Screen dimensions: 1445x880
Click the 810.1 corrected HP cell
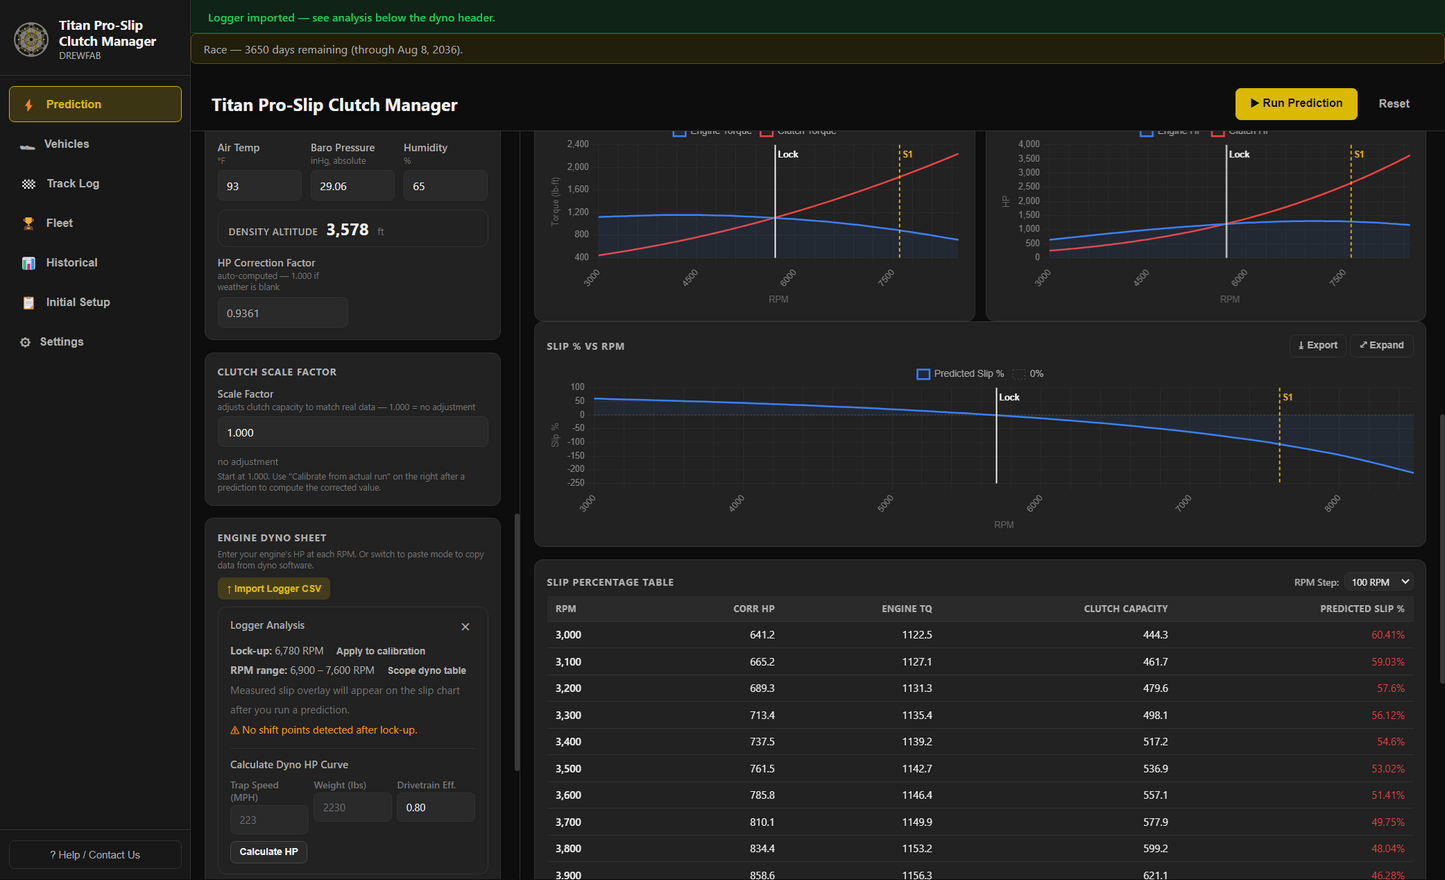pos(762,822)
